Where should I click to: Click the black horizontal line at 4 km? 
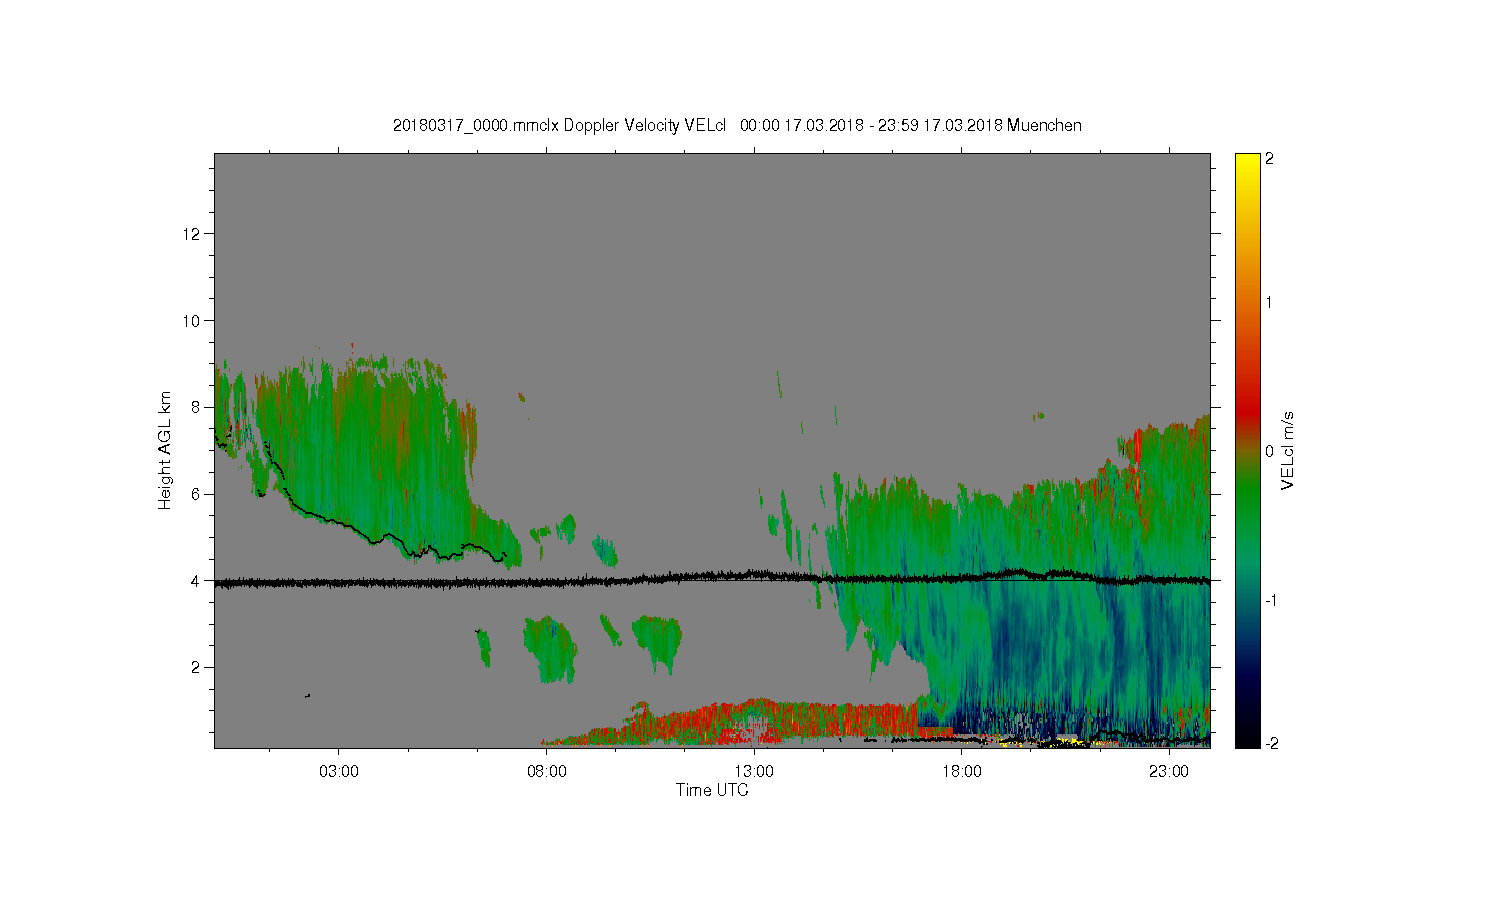pyautogui.click(x=712, y=579)
